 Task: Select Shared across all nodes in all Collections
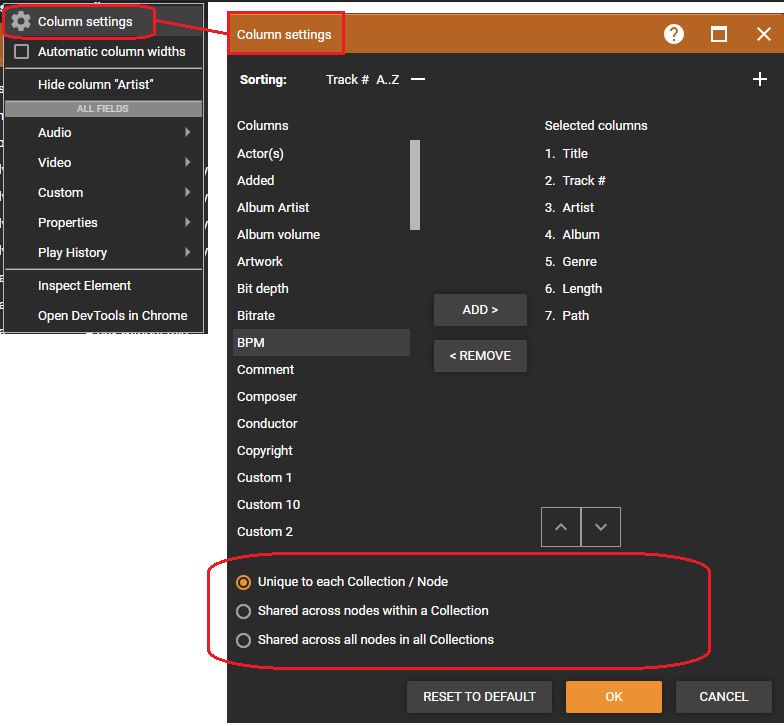(x=243, y=640)
